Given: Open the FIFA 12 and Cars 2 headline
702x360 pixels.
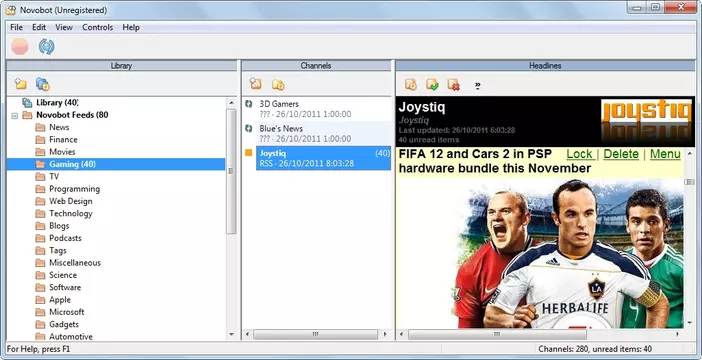Looking at the screenshot, I should coord(495,161).
